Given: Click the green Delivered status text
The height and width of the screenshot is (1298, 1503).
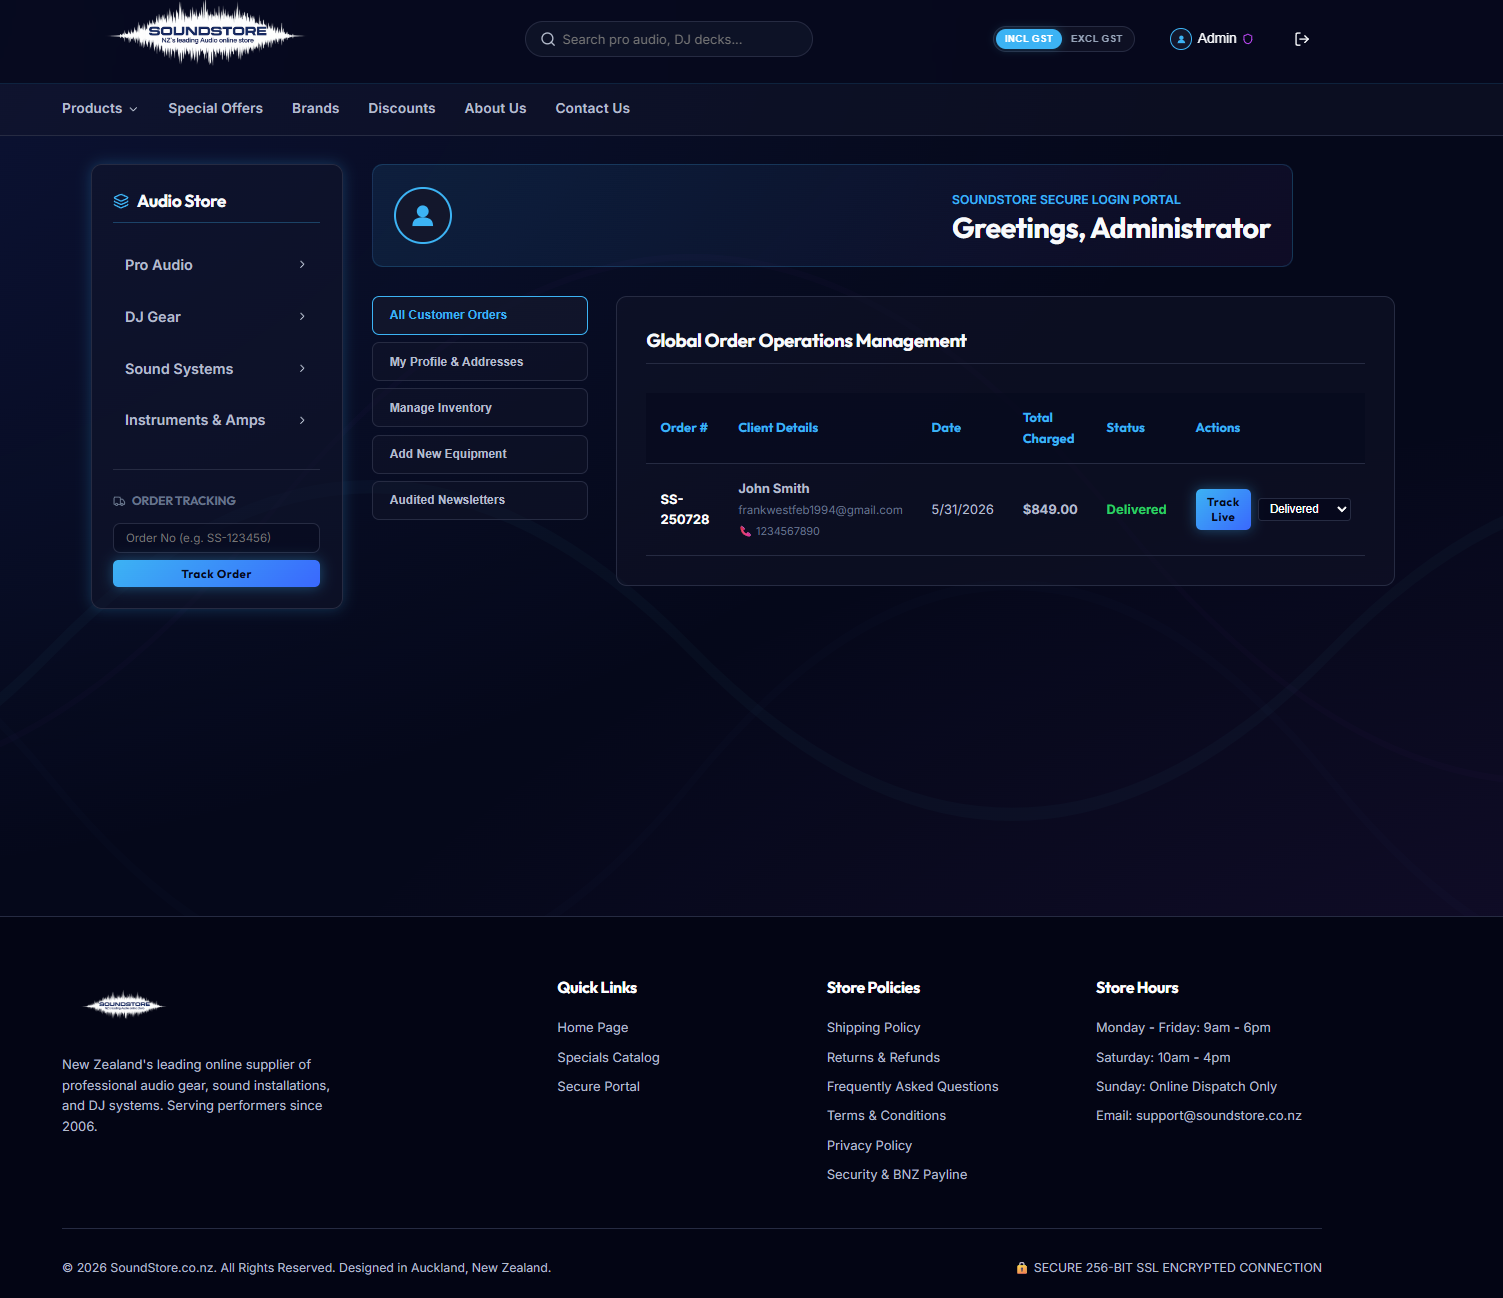Looking at the screenshot, I should 1136,510.
